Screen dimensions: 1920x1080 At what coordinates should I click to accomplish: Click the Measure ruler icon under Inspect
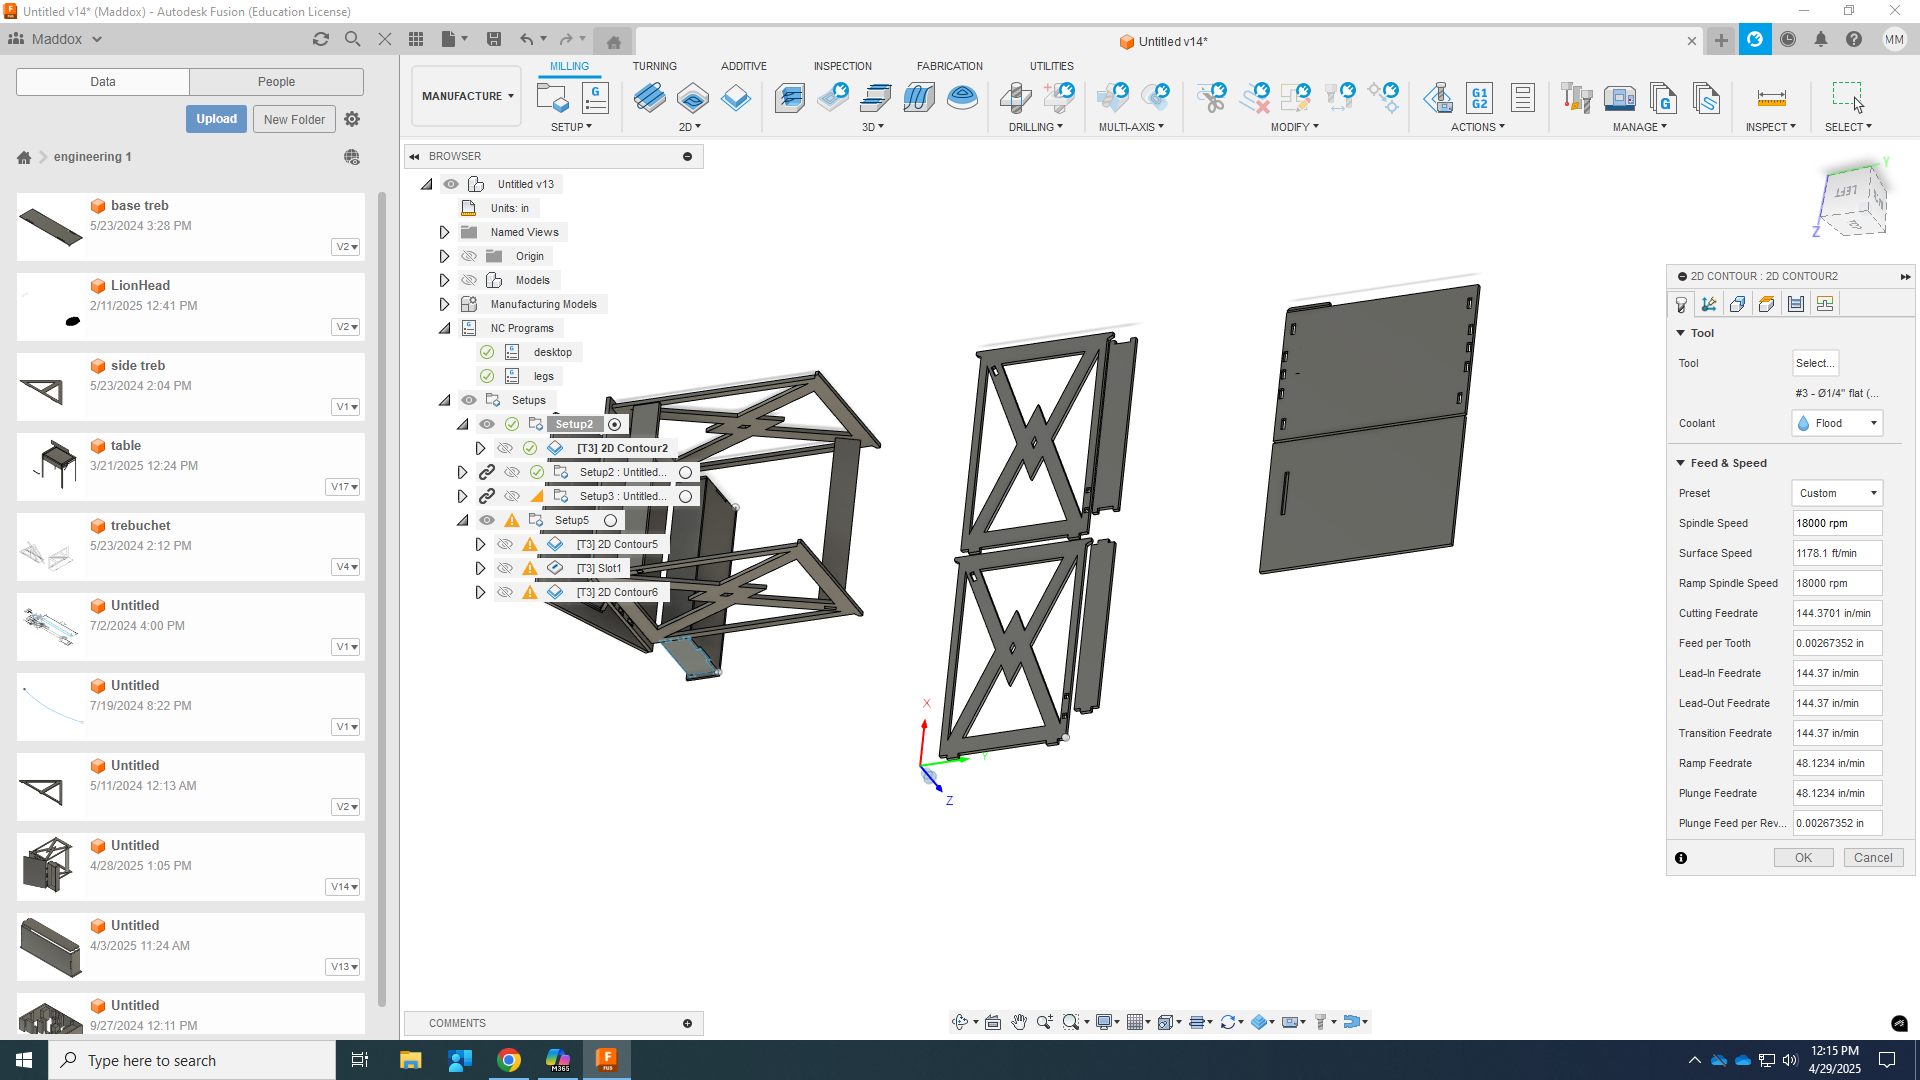1771,98
